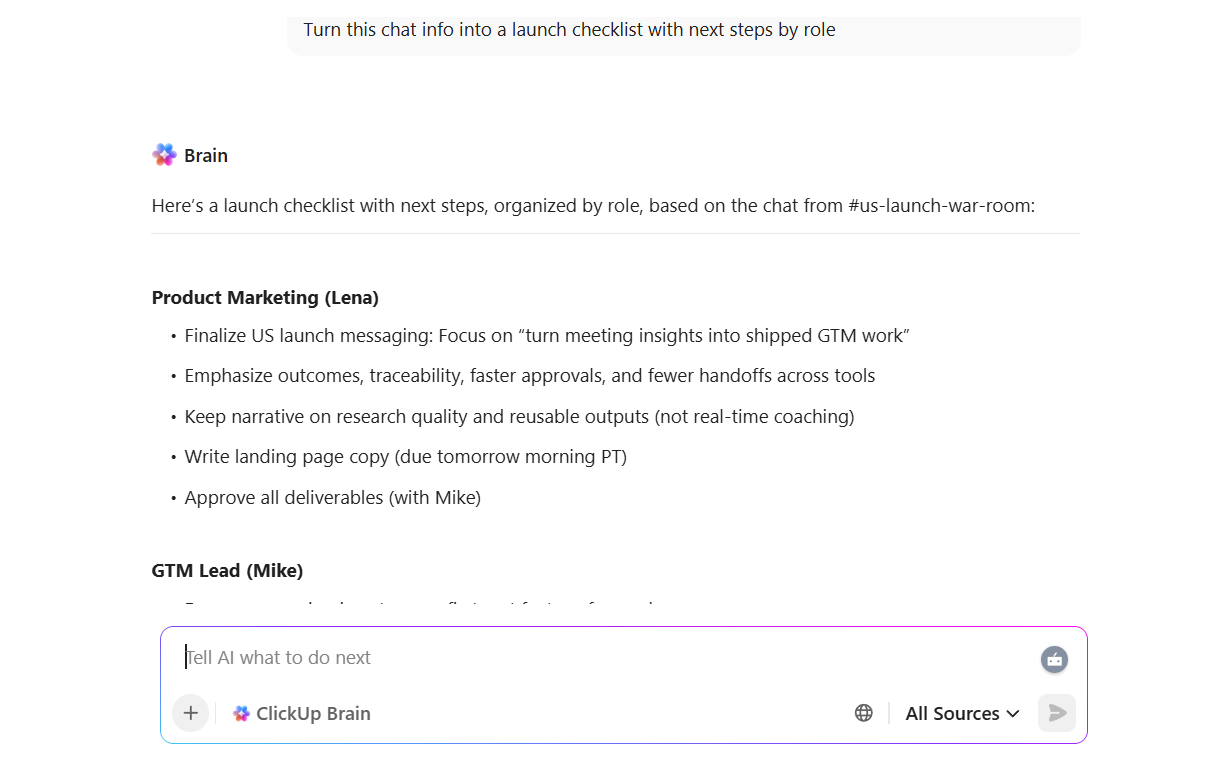
Task: Click the 'Brain' sender name label
Action: [206, 155]
